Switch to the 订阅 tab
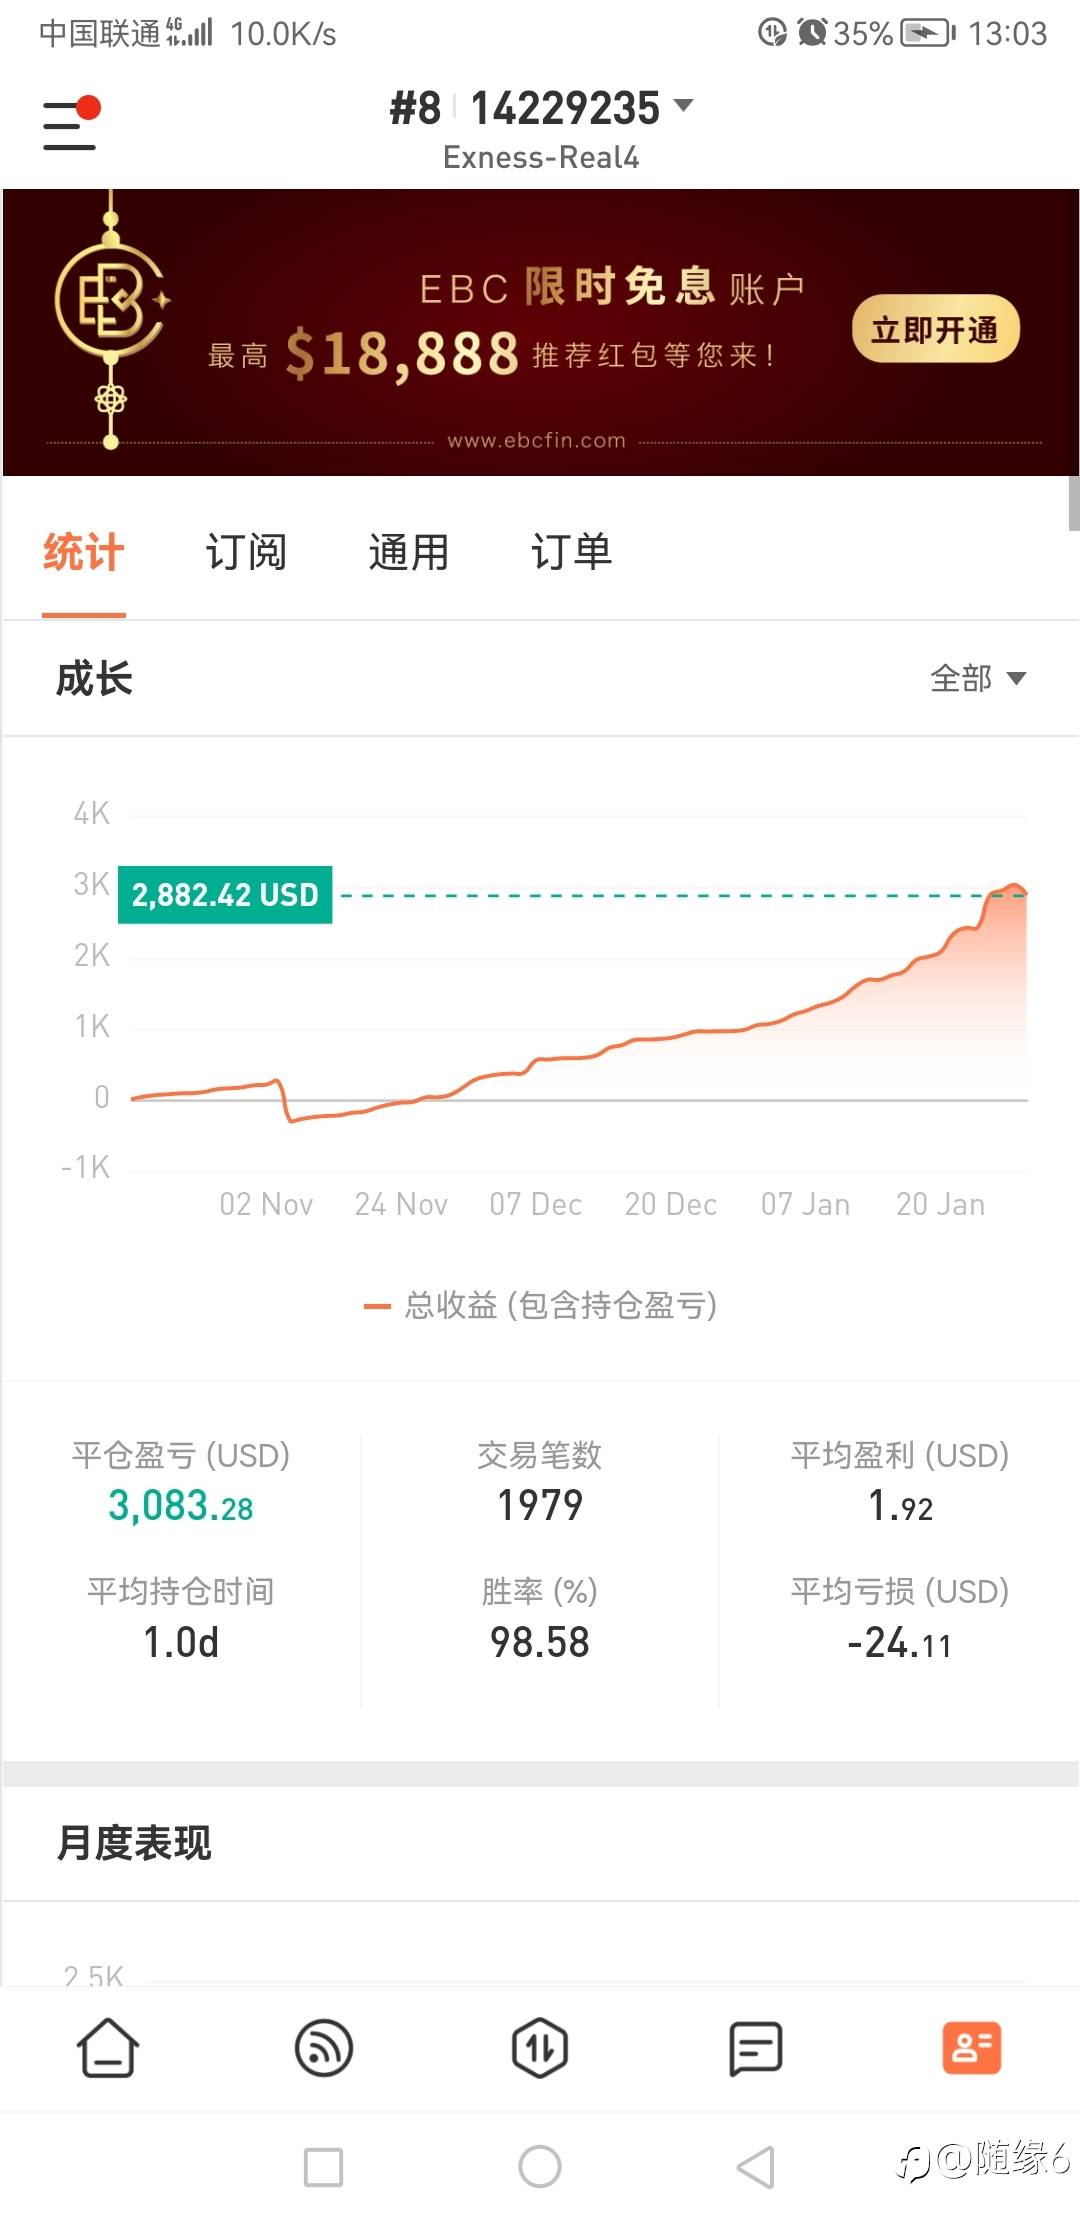Viewport: 1080px width, 2220px height. point(246,552)
